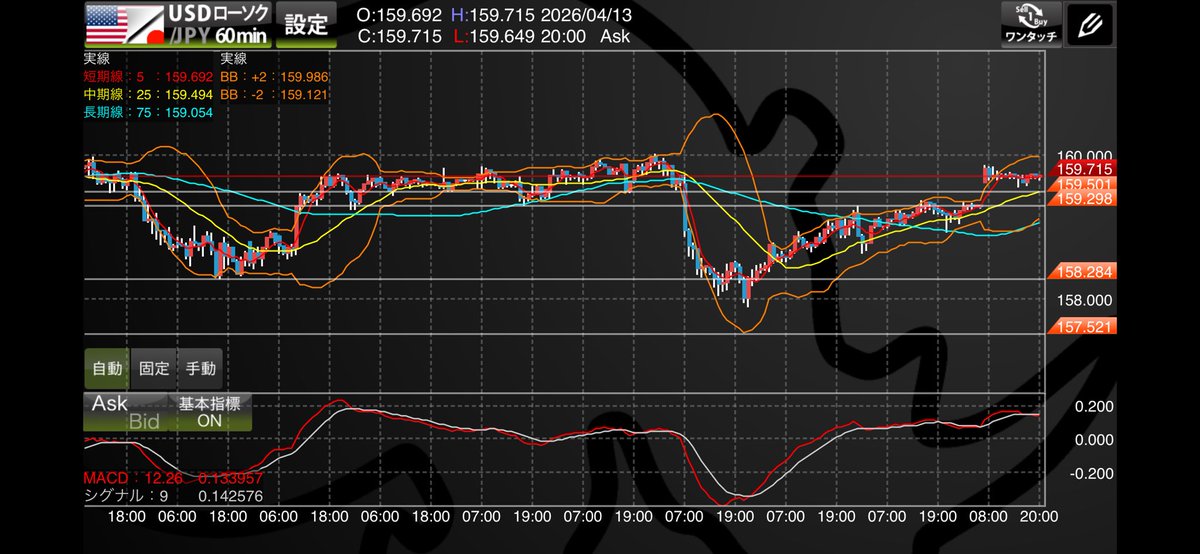Image resolution: width=1200 pixels, height=554 pixels.
Task: Open the 設定 settings button
Action: point(306,25)
